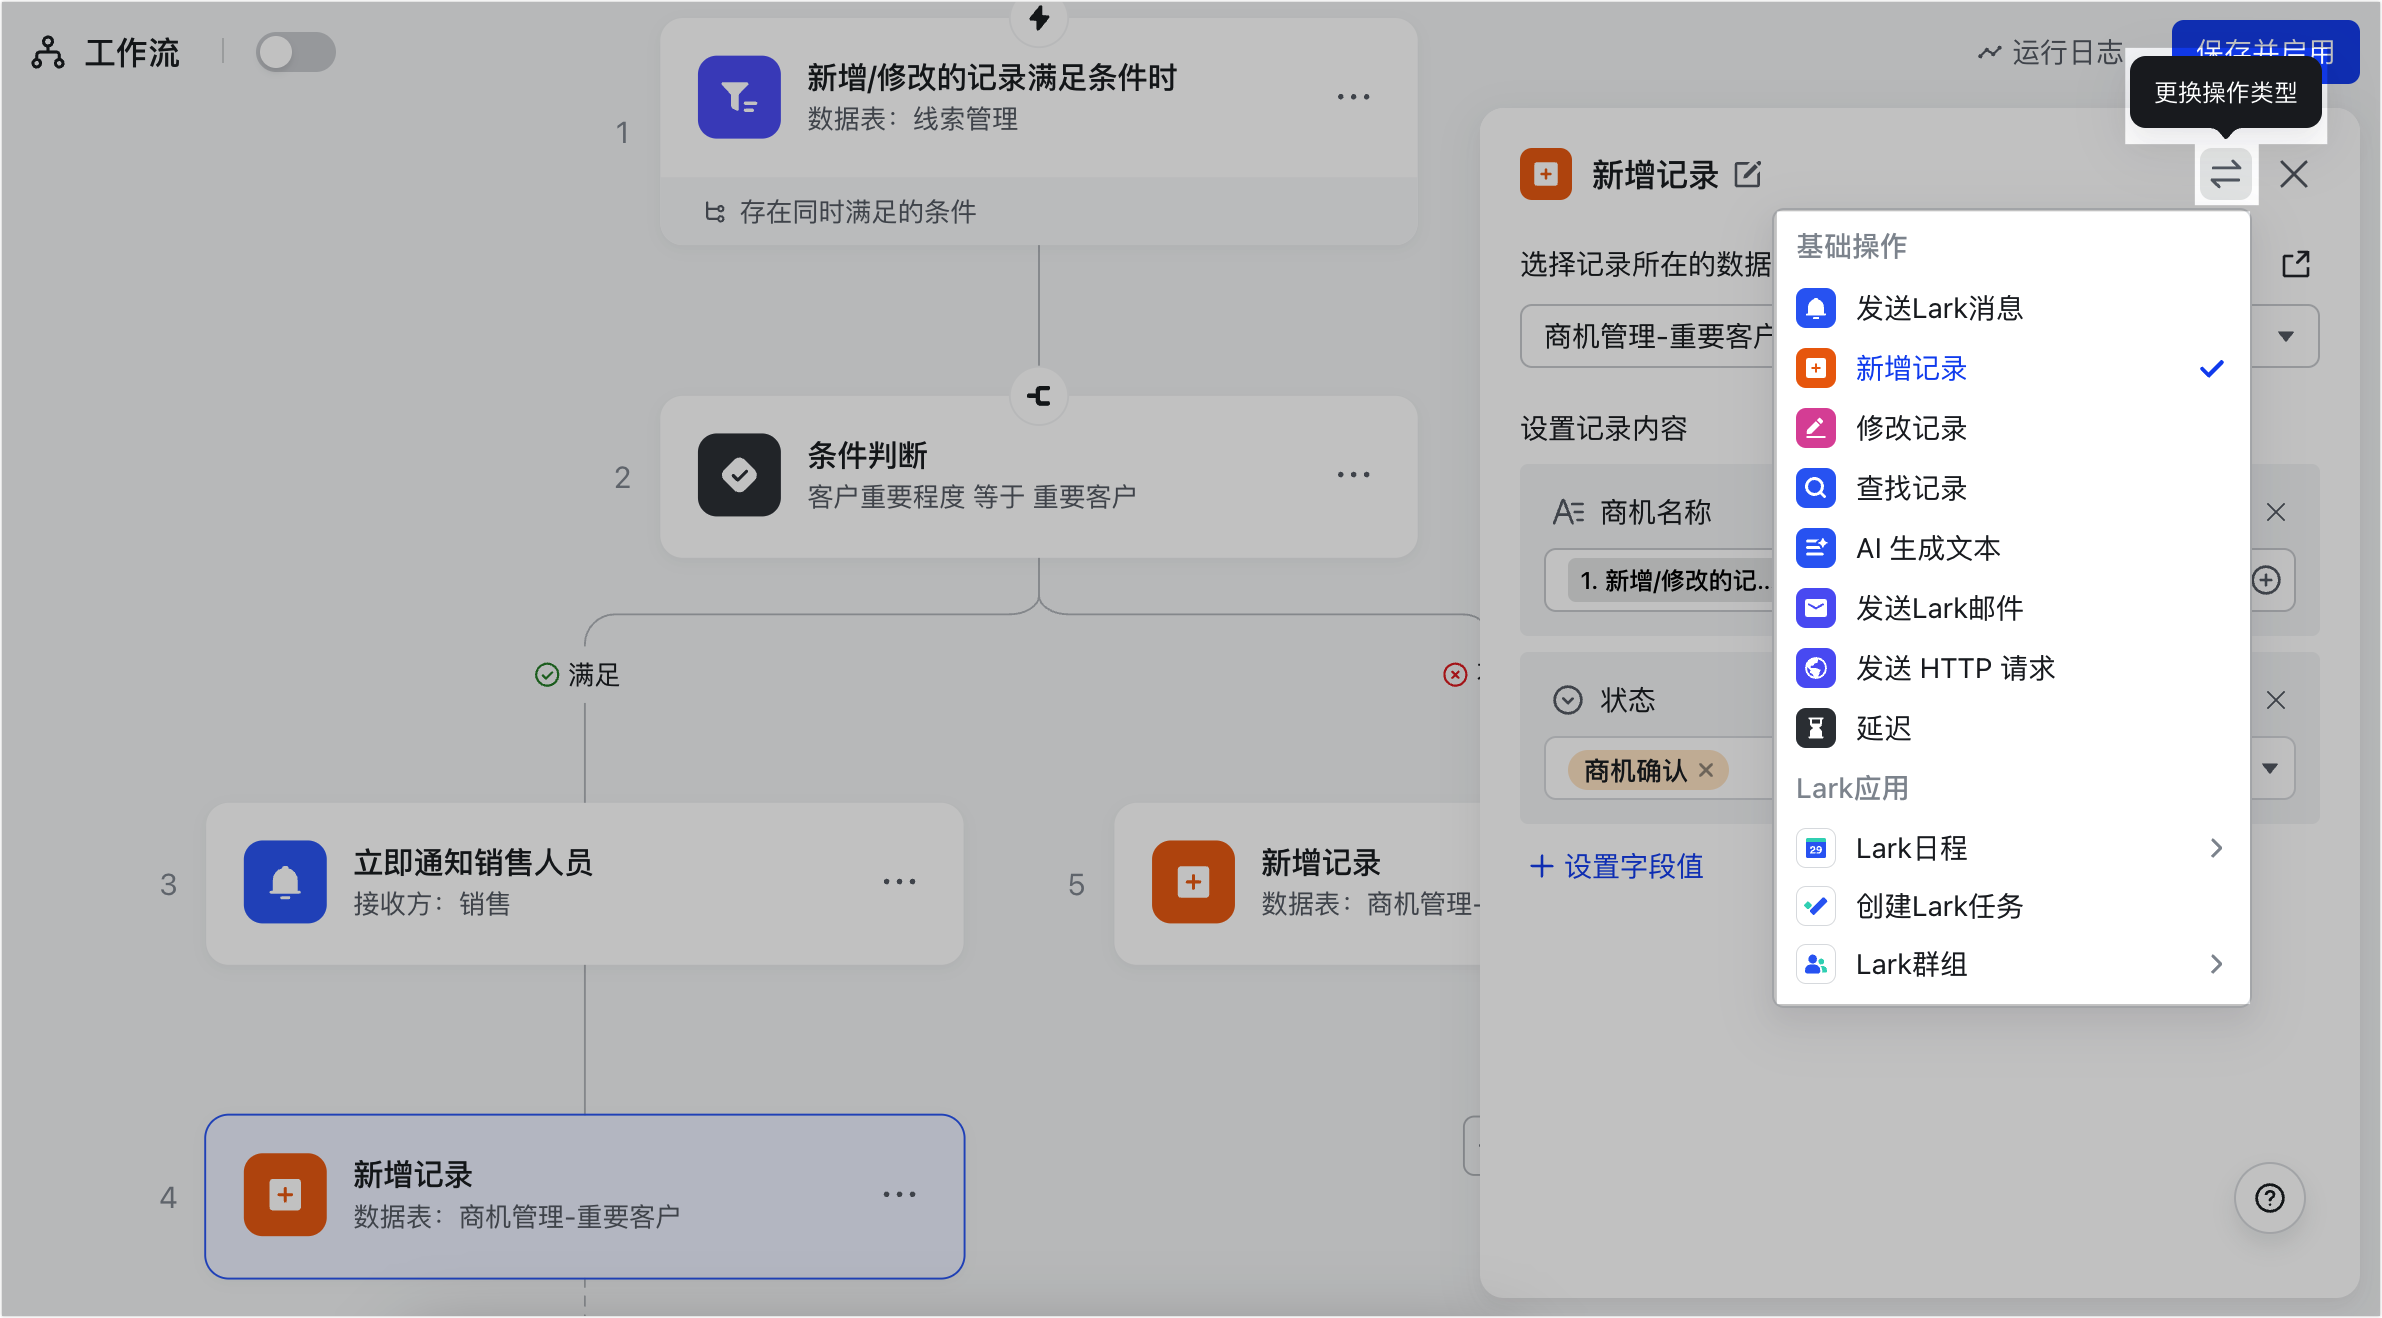Viewport: 2382px width, 1318px height.
Task: Click the workflow hierarchy icon
Action: click(47, 52)
